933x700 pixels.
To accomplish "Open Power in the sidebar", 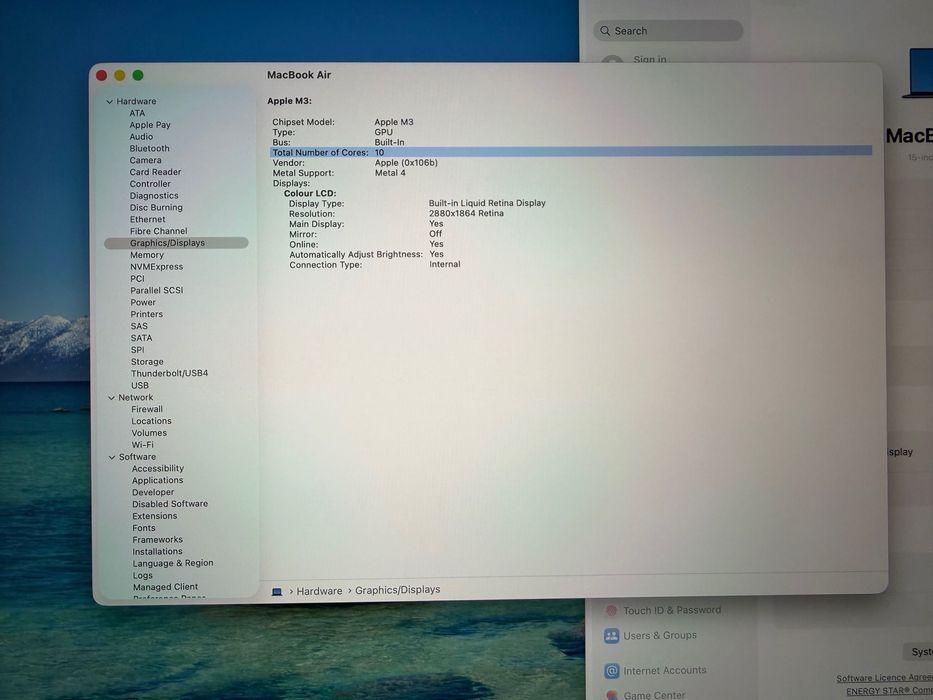I will pos(143,302).
